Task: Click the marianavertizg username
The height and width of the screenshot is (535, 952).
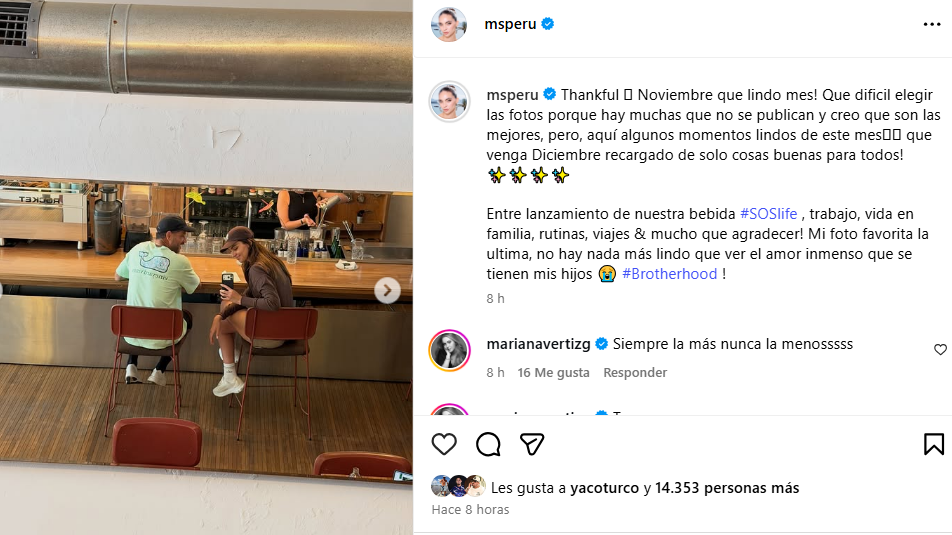Action: pos(538,344)
